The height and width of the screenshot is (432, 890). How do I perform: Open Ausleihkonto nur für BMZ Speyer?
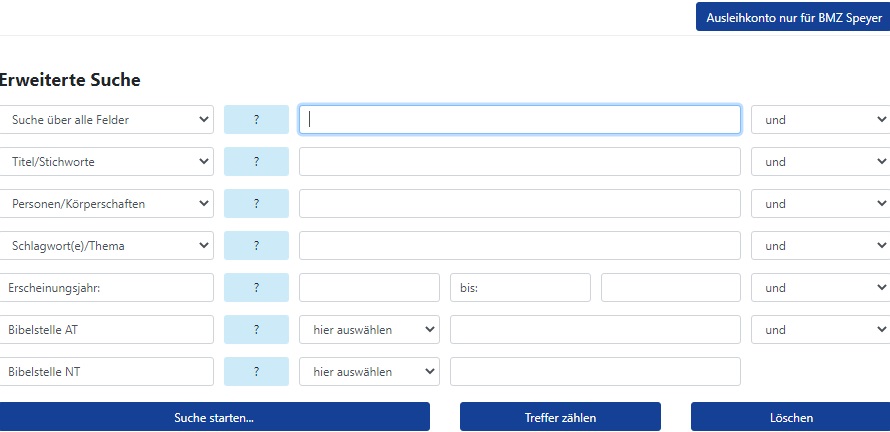coord(793,18)
